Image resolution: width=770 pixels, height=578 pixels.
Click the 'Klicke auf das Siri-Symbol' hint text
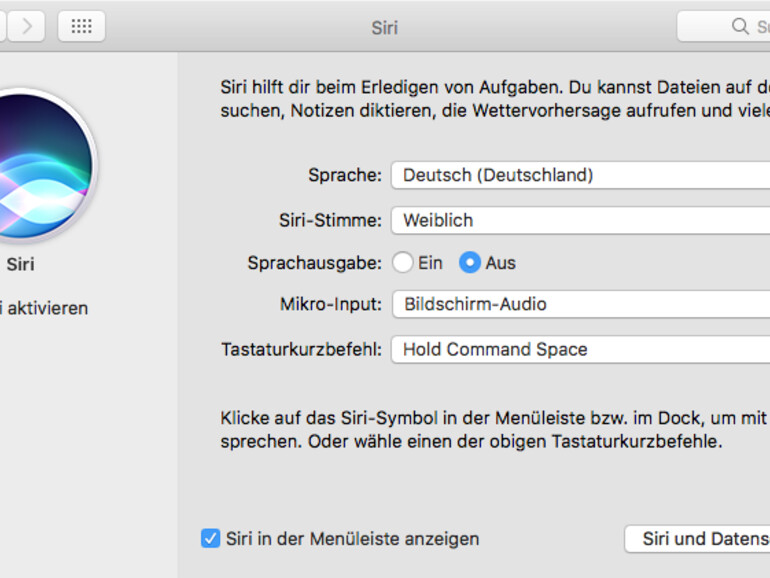coord(495,430)
